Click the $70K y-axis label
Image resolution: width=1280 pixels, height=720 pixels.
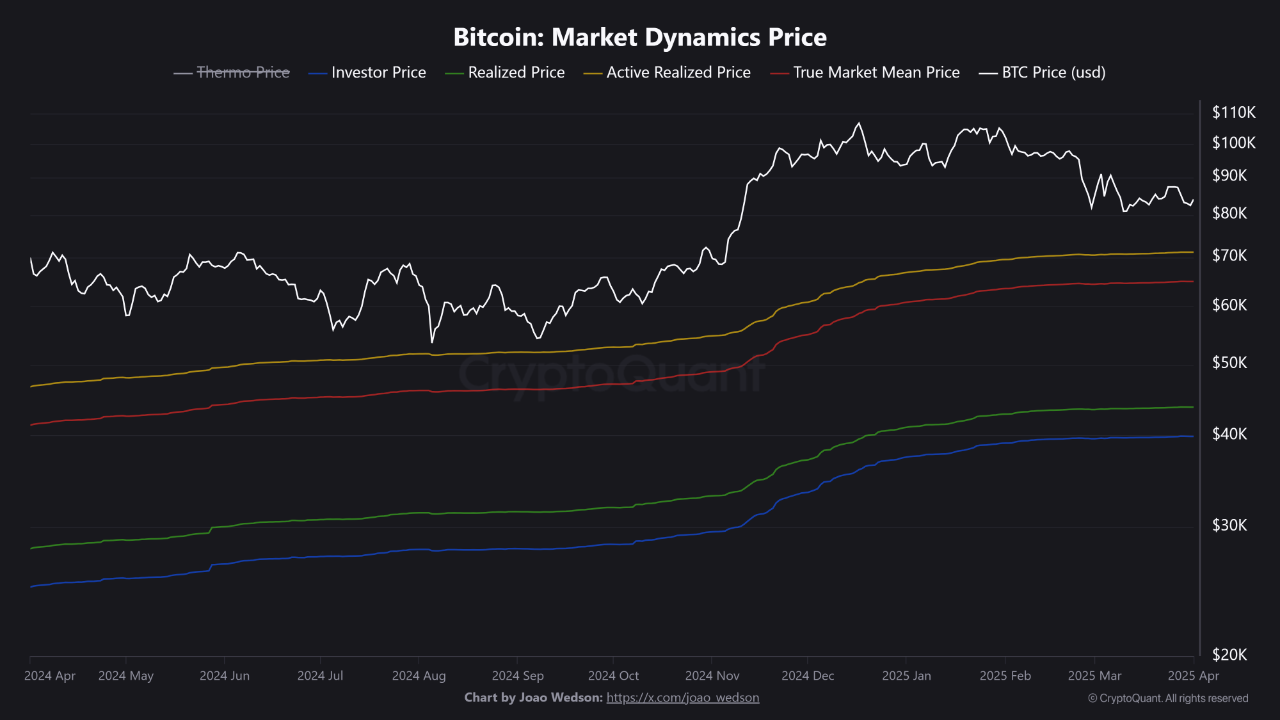[x=1230, y=256]
